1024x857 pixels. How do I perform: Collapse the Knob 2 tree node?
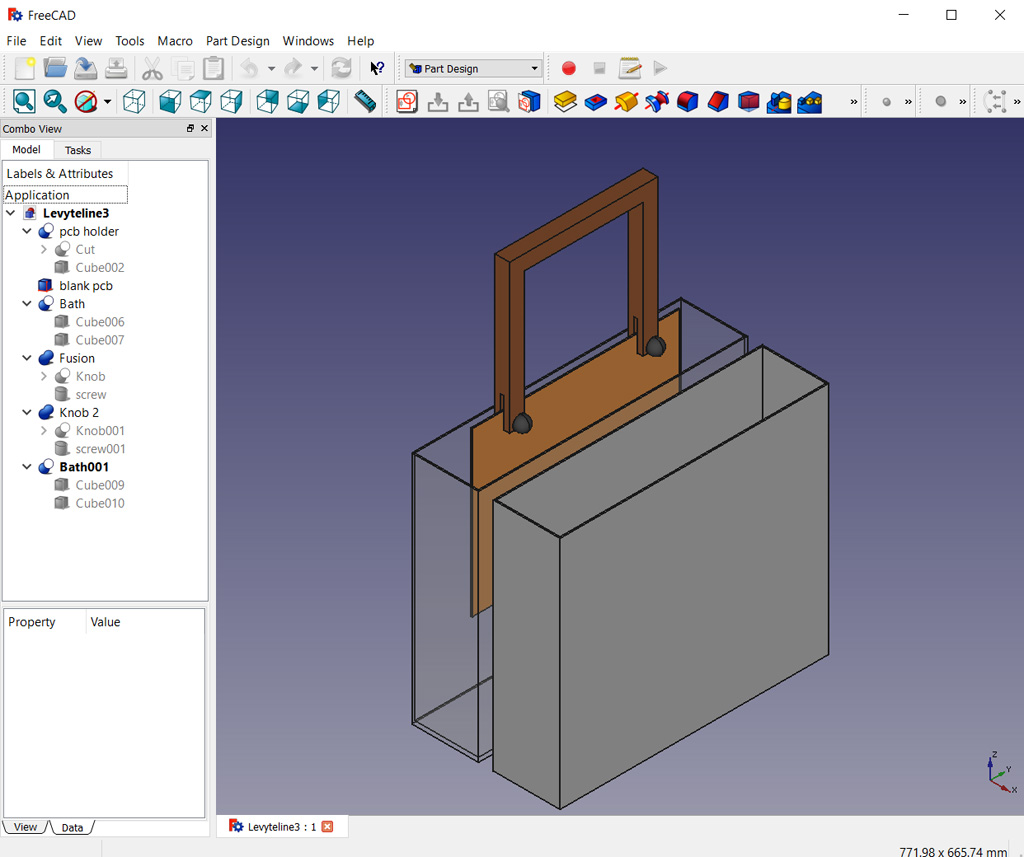click(27, 412)
